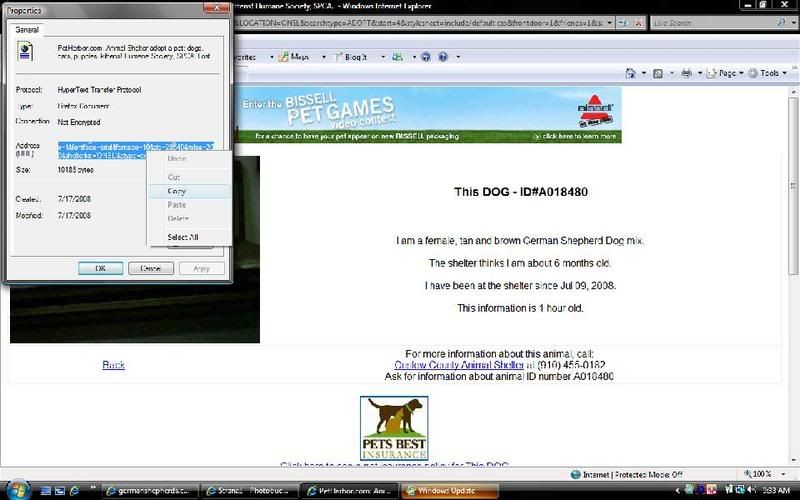Click the Back link on the page
Screen dimensions: 800x500
click(113, 365)
